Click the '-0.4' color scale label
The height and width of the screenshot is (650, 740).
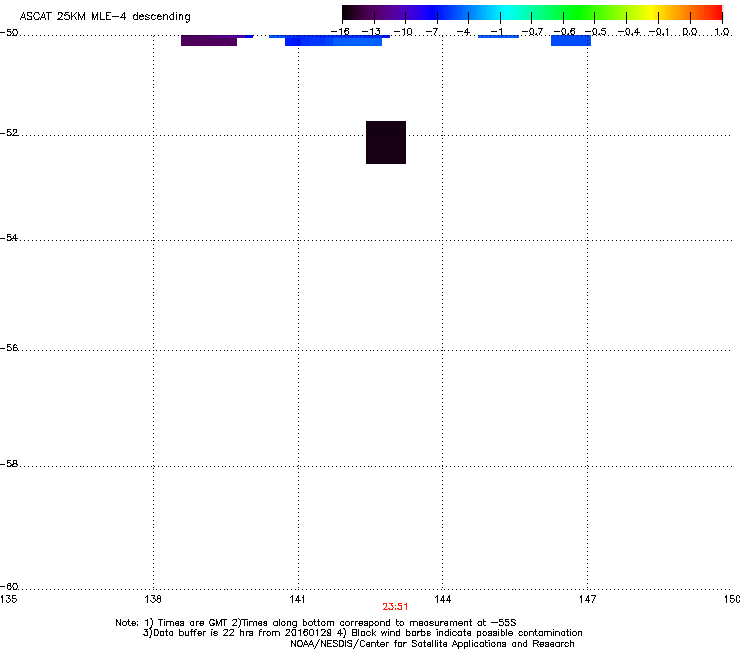[x=629, y=32]
